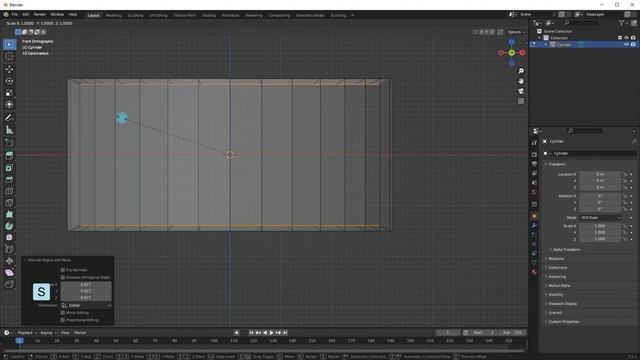Select the Shear tool
The width and height of the screenshot is (640, 360).
(9, 273)
